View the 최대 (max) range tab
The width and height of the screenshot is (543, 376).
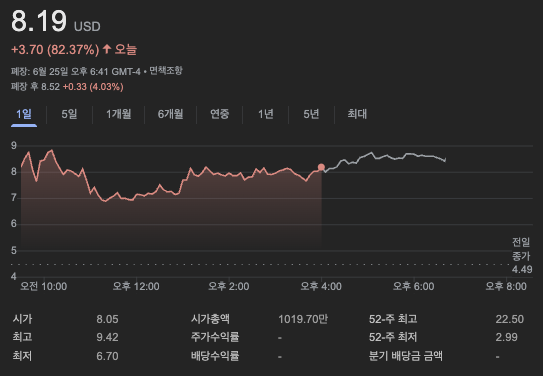point(357,114)
